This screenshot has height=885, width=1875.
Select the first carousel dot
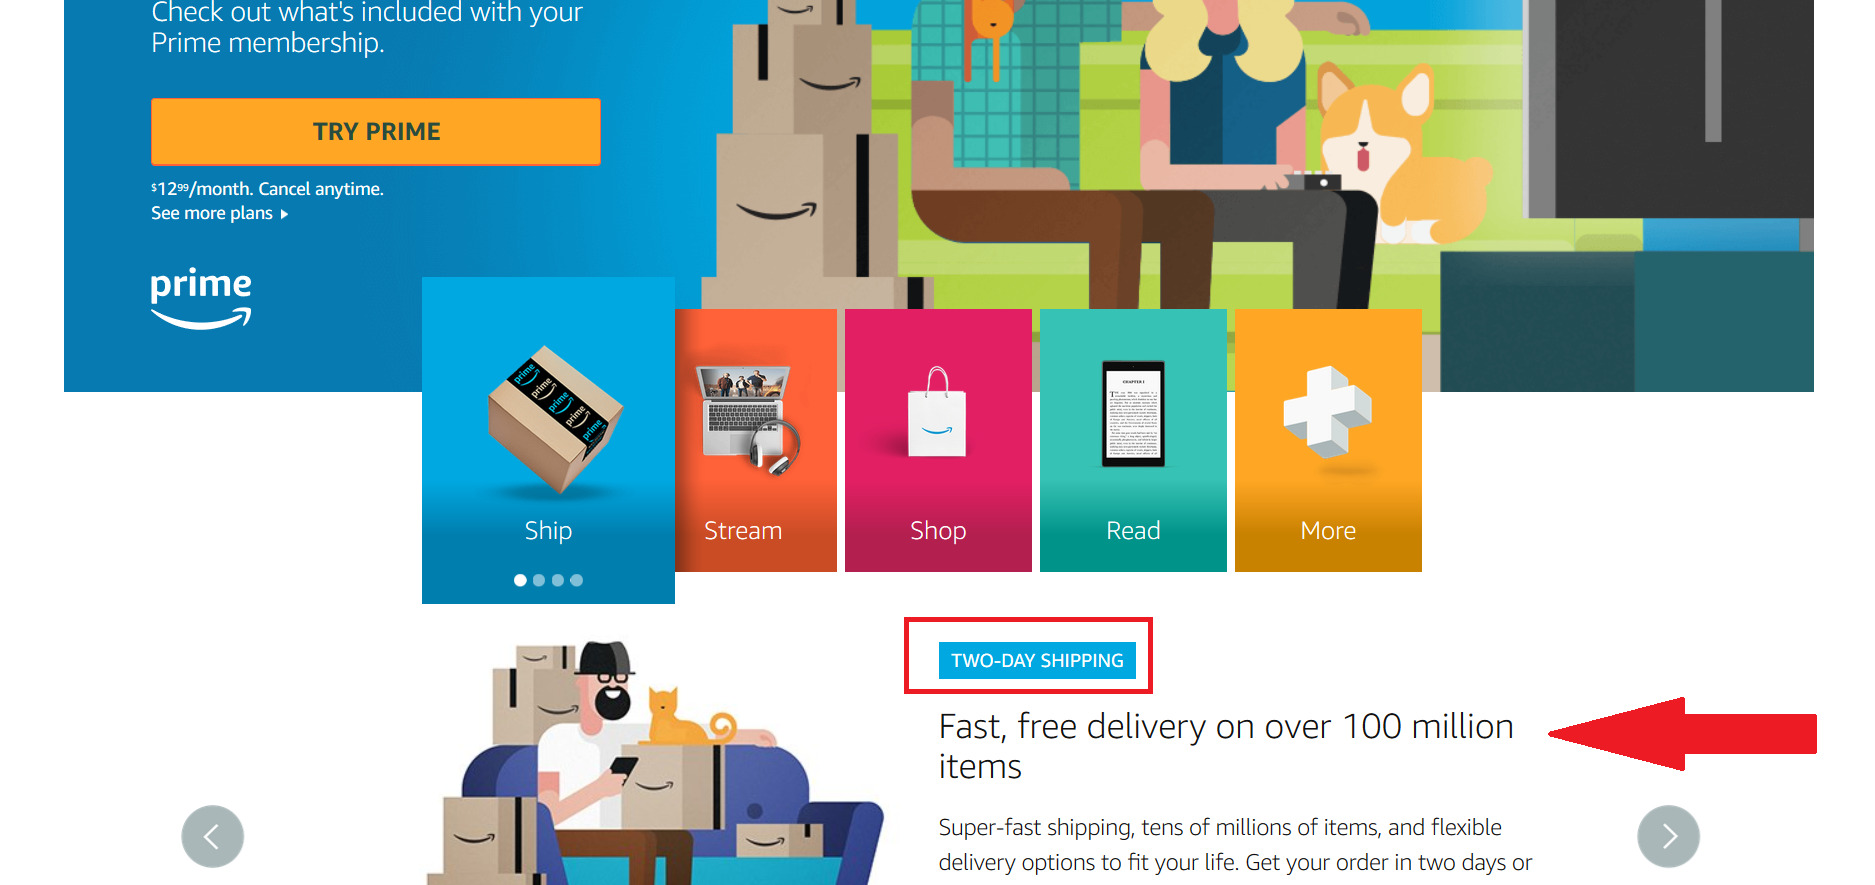tap(520, 580)
